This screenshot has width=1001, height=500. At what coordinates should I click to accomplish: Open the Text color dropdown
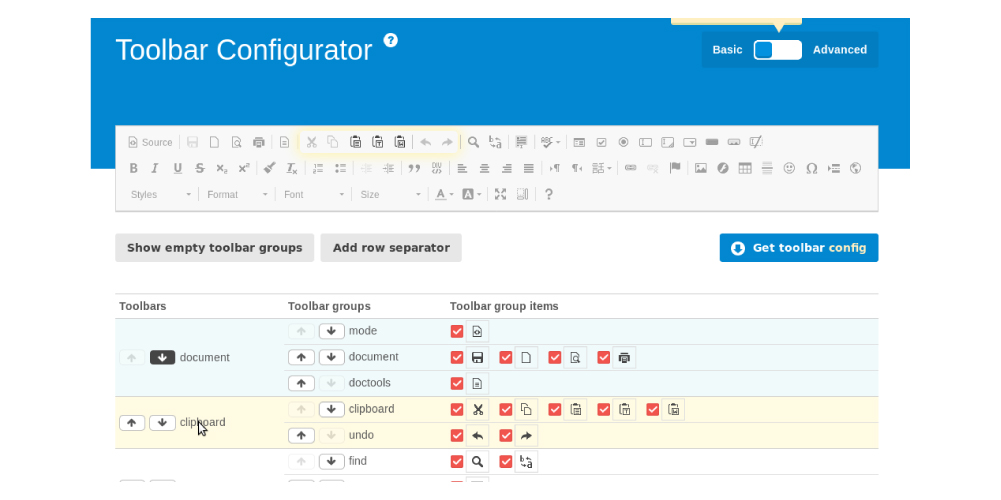tap(444, 194)
